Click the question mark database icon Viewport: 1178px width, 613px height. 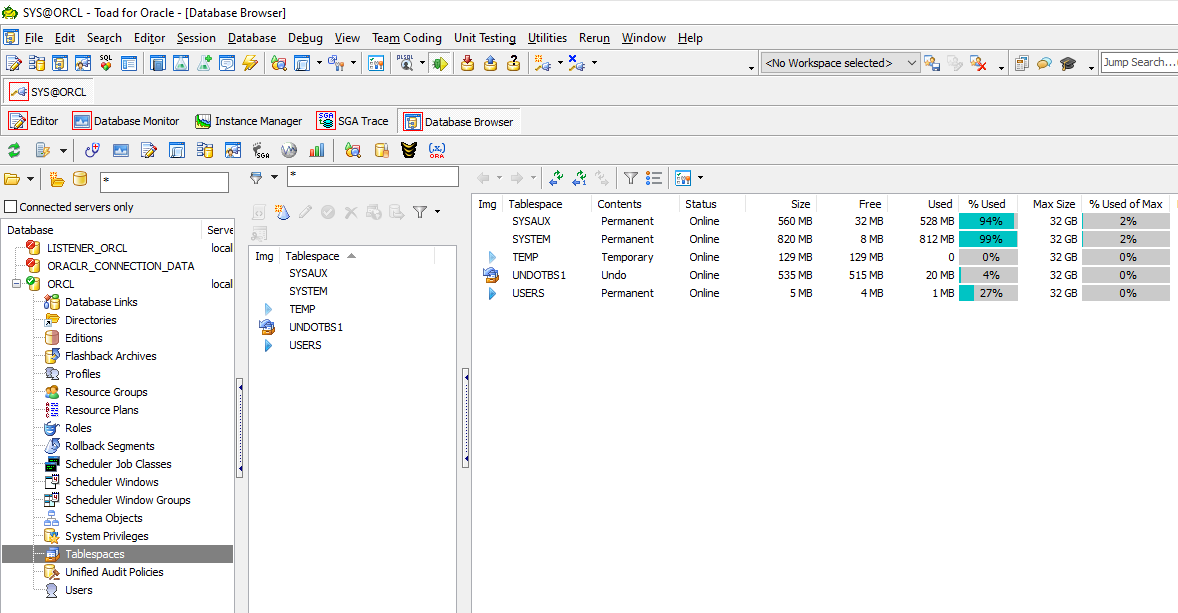pyautogui.click(x=514, y=64)
